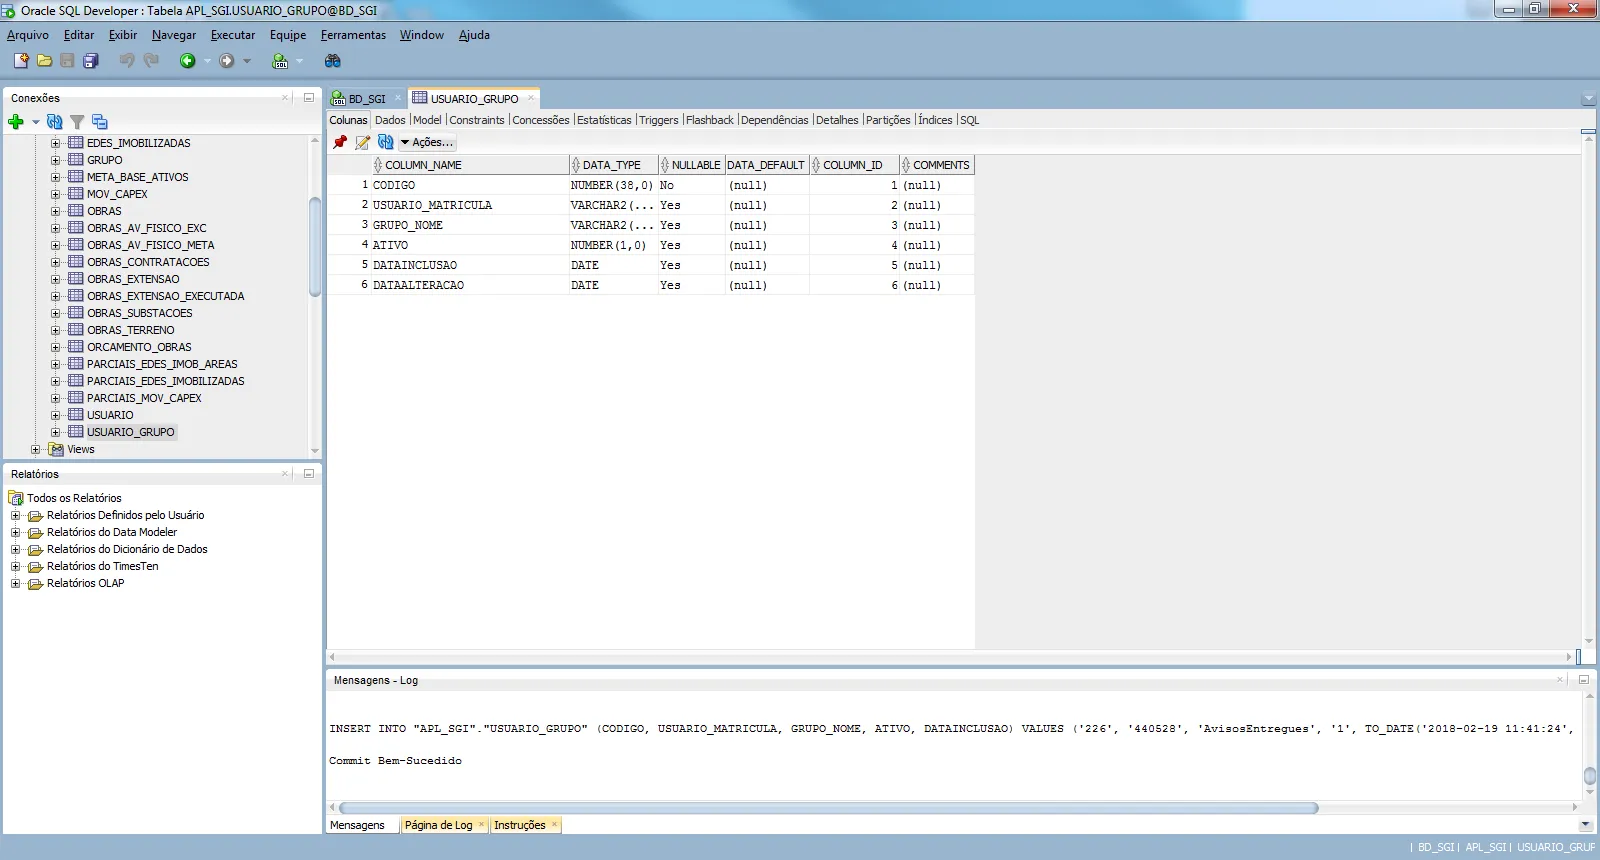This screenshot has height=860, width=1600.
Task: Expand the USUARIO table node
Action: tap(56, 415)
